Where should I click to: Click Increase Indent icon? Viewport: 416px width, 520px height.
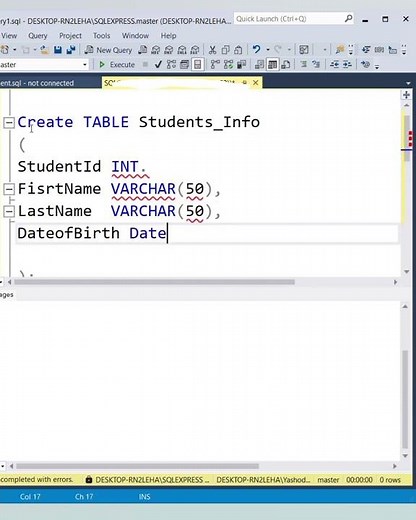pos(347,64)
